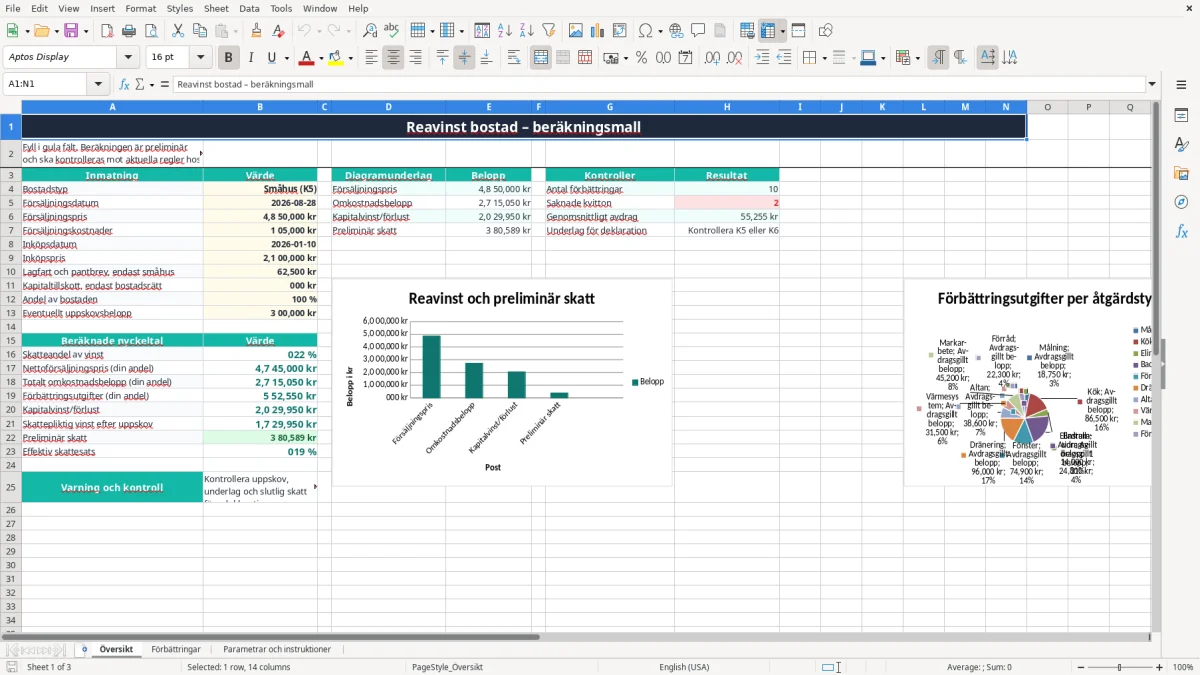Open the Format menu
The width and height of the screenshot is (1200, 675).
tap(140, 8)
